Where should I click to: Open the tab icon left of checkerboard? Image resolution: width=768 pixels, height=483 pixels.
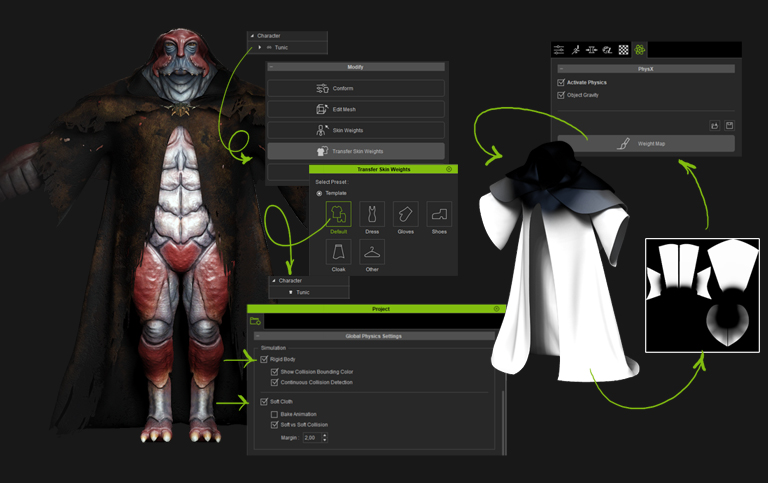607,49
